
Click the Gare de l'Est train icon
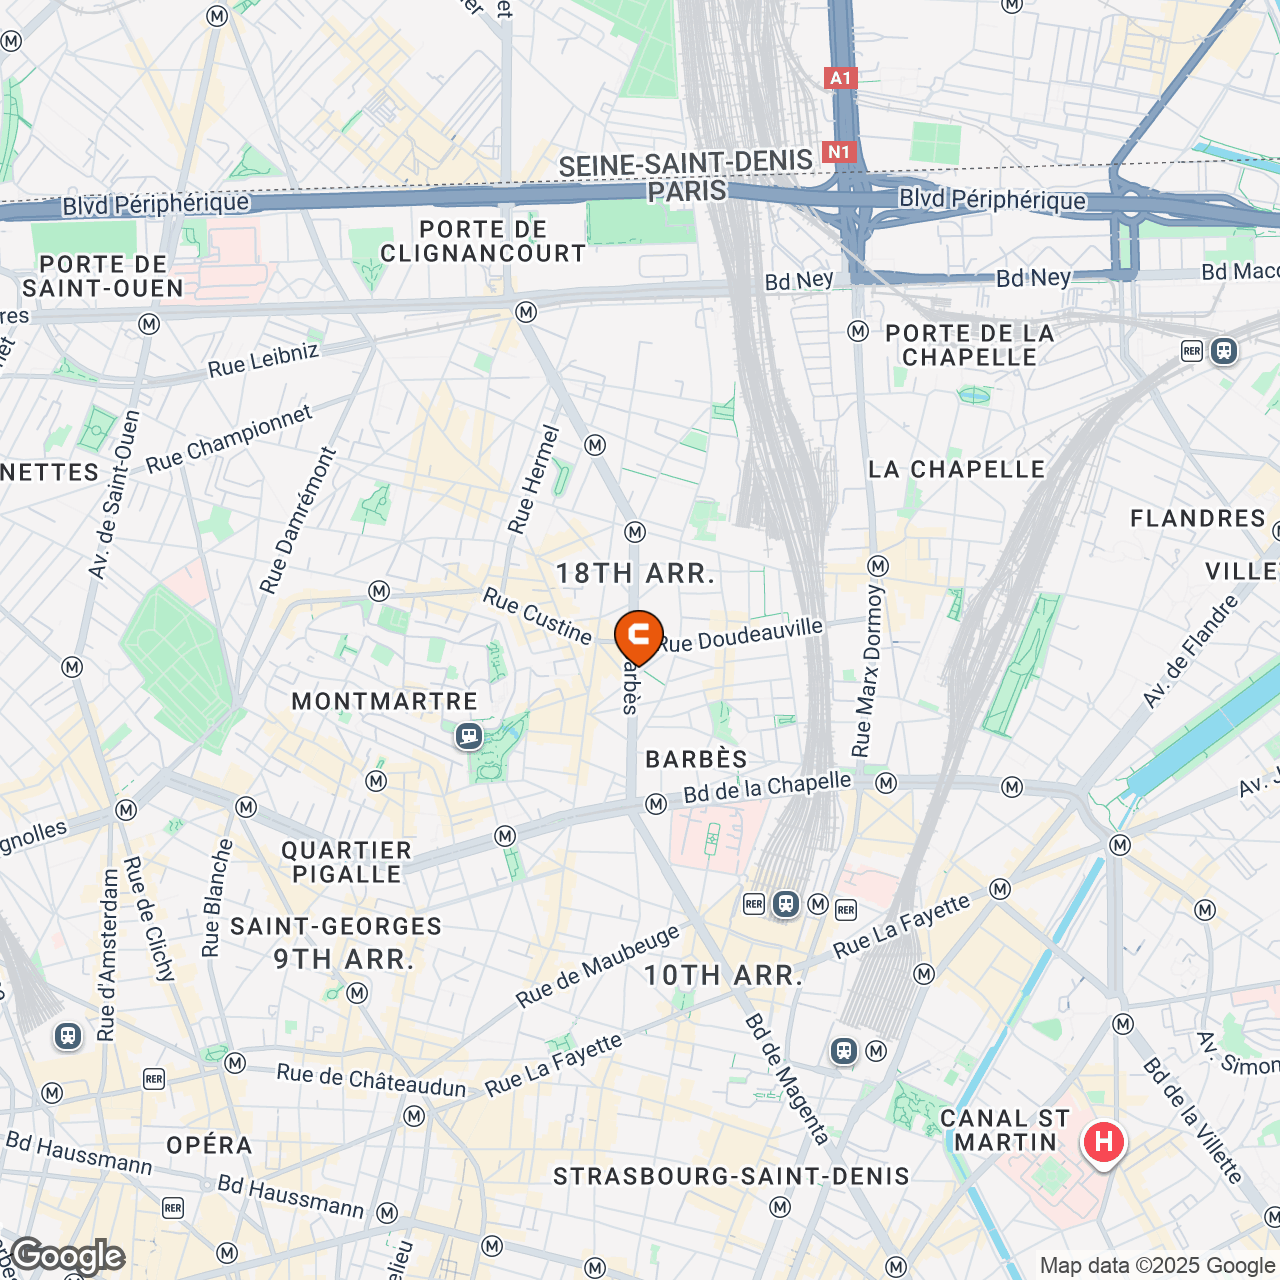(844, 1051)
